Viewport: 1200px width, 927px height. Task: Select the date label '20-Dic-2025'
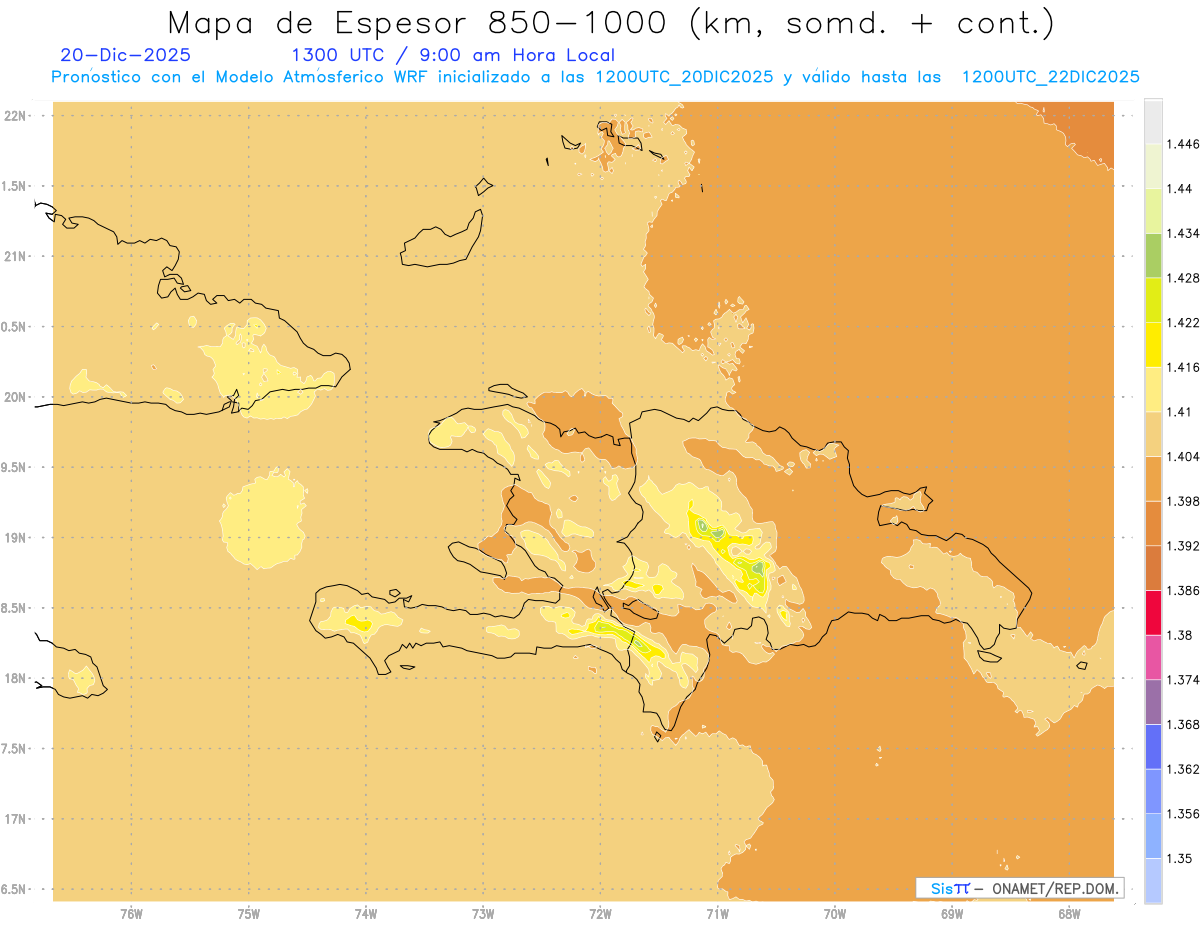126,56
